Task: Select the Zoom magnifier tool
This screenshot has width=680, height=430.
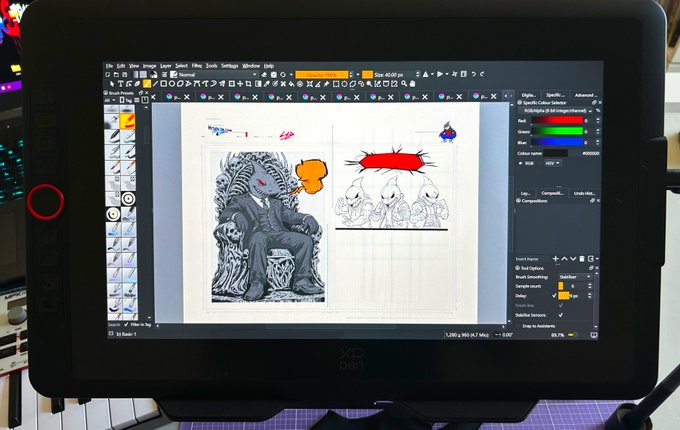Action: click(x=404, y=84)
